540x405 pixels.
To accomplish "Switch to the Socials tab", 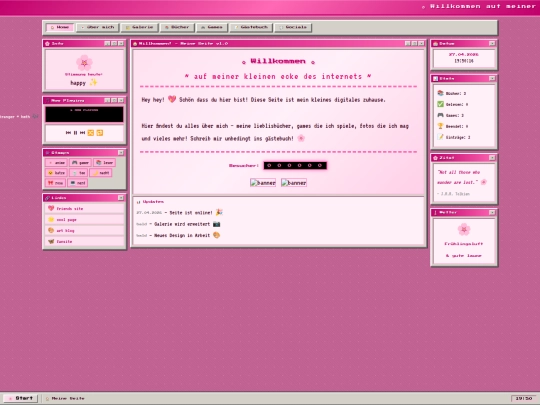I will tap(293, 27).
